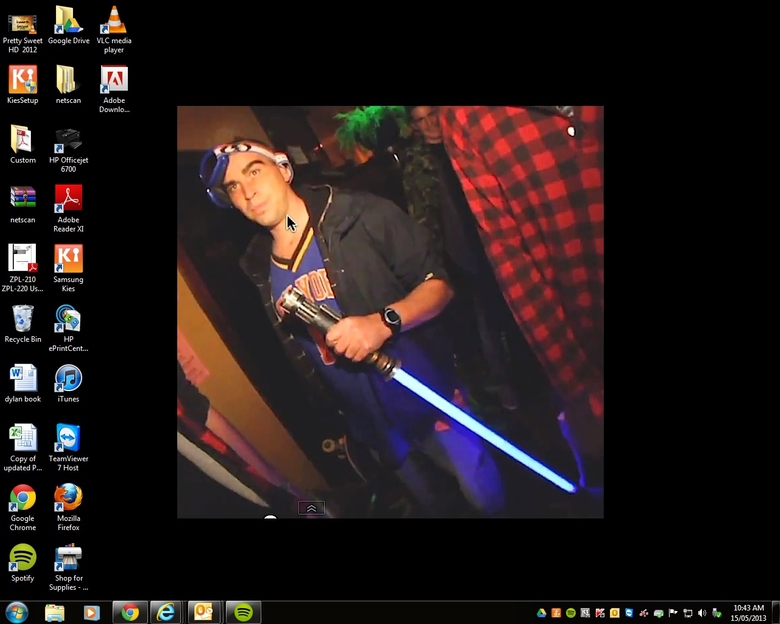
Task: Select the Copy of updated Excel file
Action: tap(22, 447)
